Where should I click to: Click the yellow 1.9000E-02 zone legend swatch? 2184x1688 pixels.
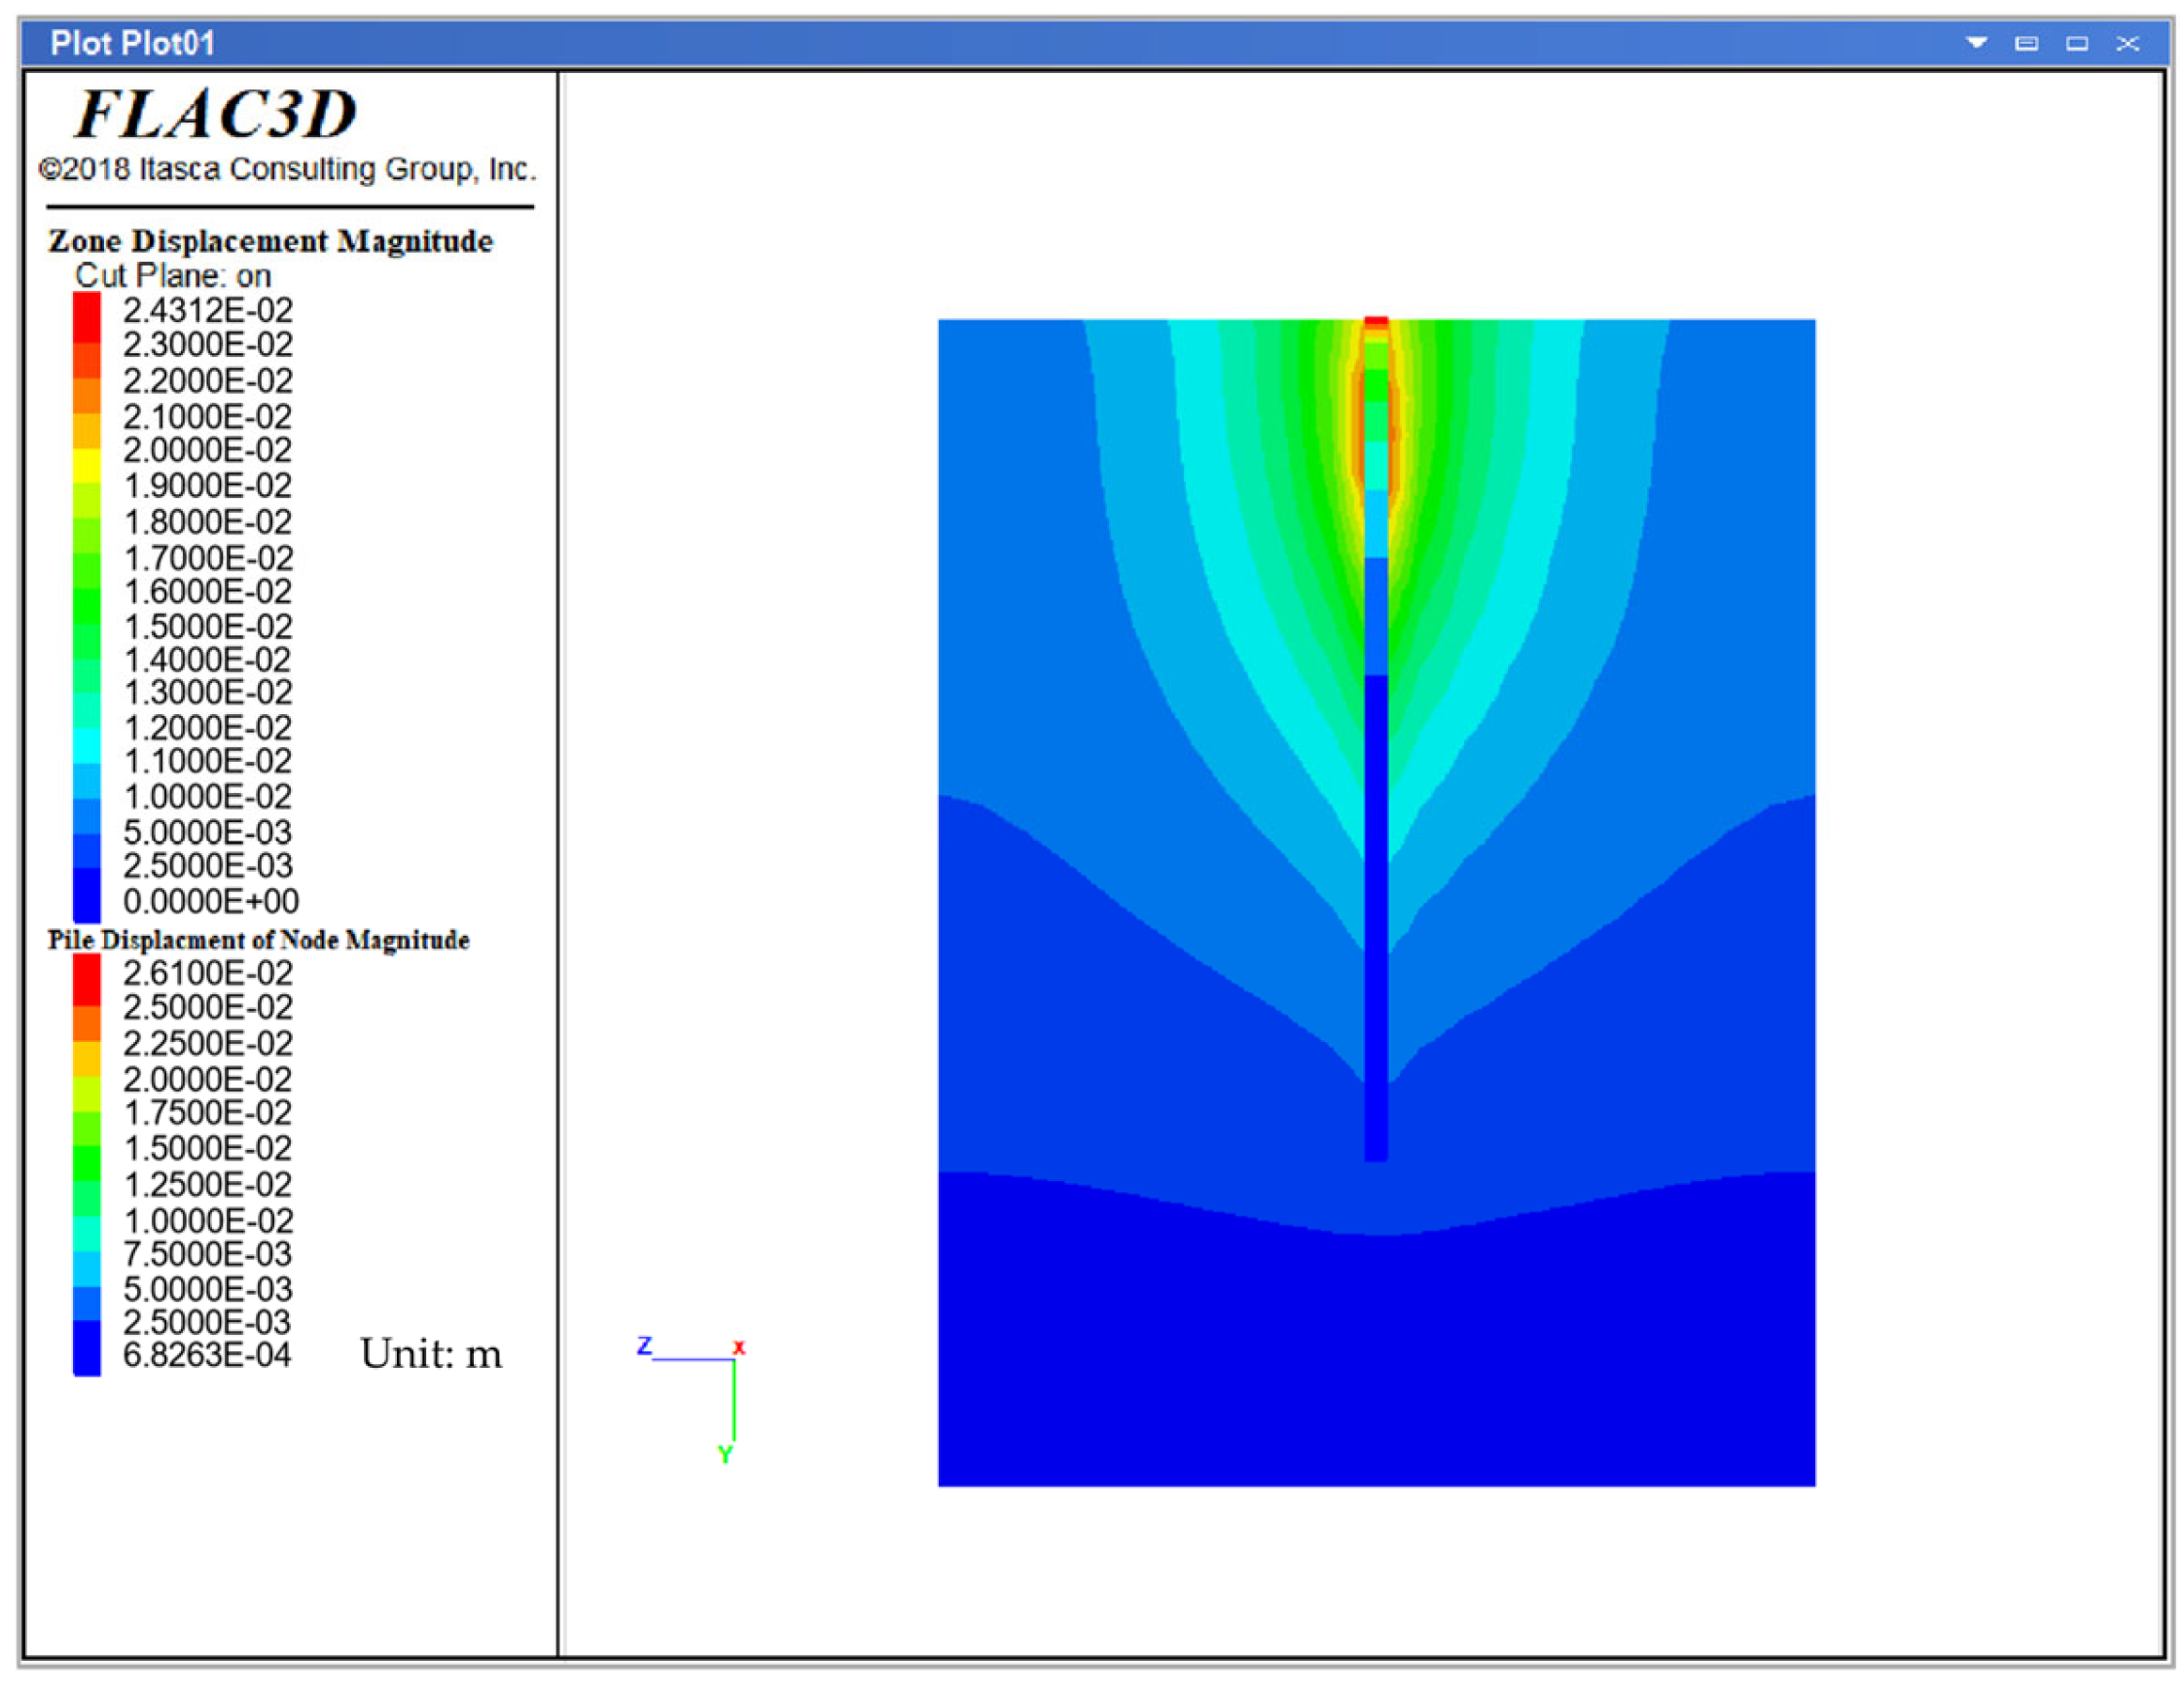tap(87, 468)
